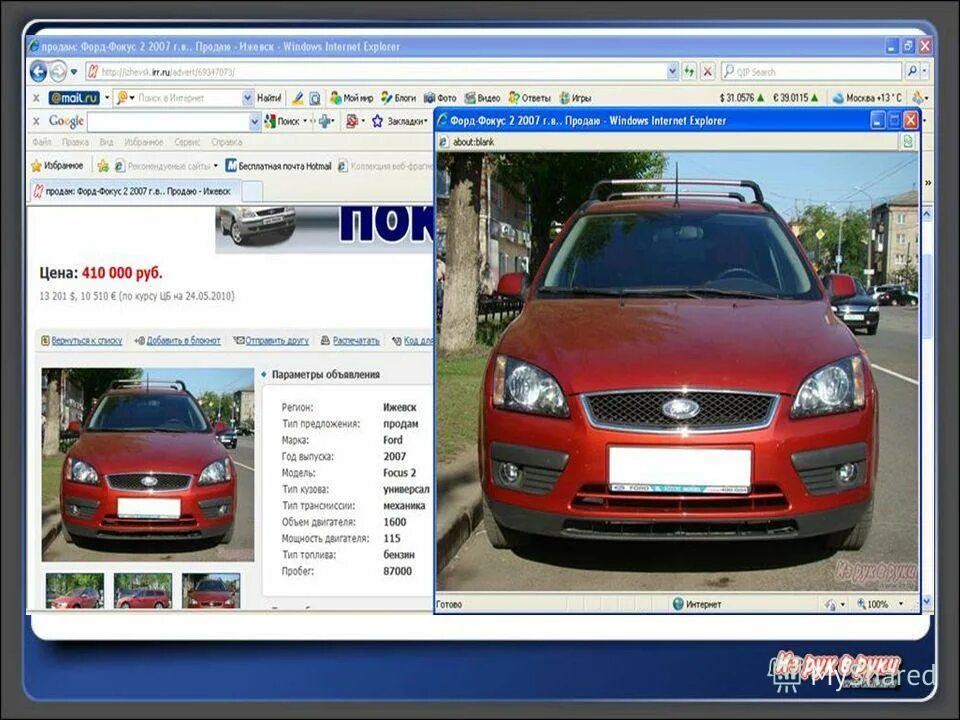Click the Москва +13 °C weather item
The width and height of the screenshot is (960, 720).
(x=867, y=98)
